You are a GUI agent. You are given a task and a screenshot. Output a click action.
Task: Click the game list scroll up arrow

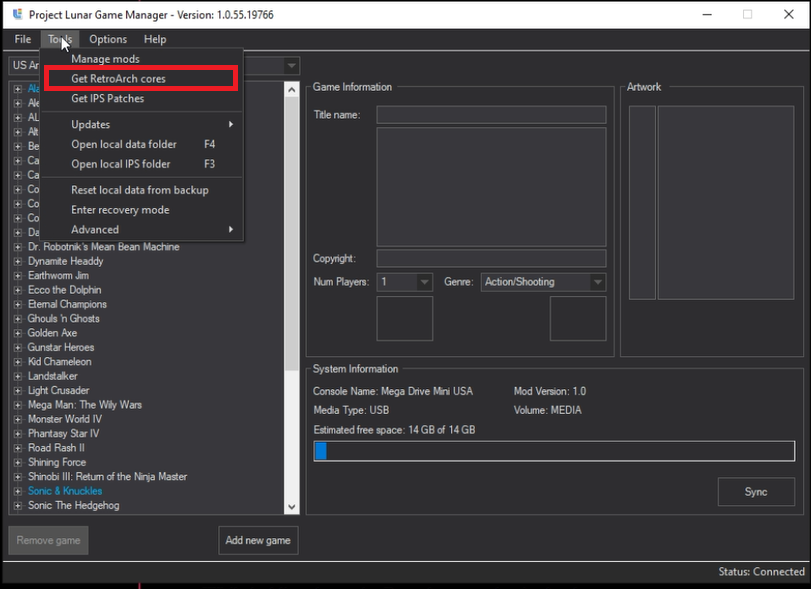pyautogui.click(x=292, y=90)
